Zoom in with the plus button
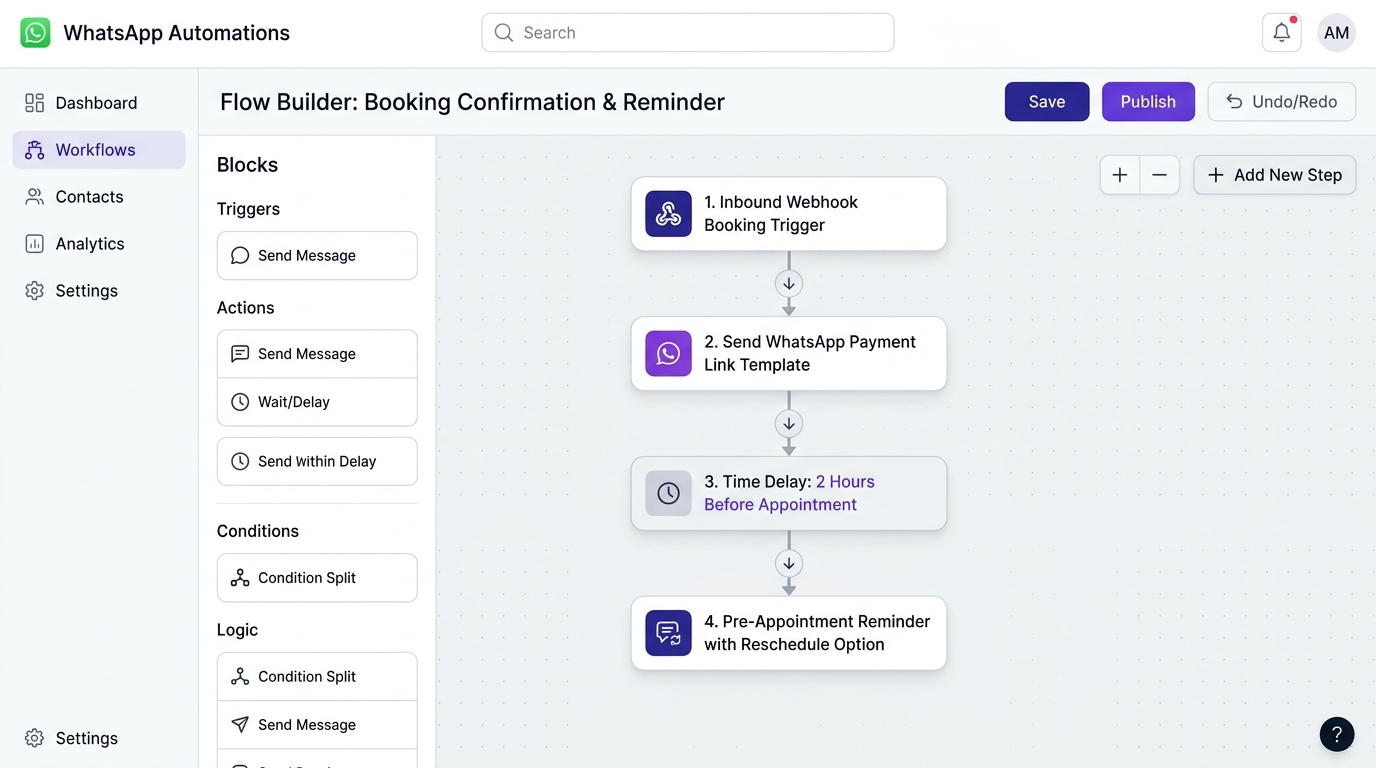 pyautogui.click(x=1120, y=175)
